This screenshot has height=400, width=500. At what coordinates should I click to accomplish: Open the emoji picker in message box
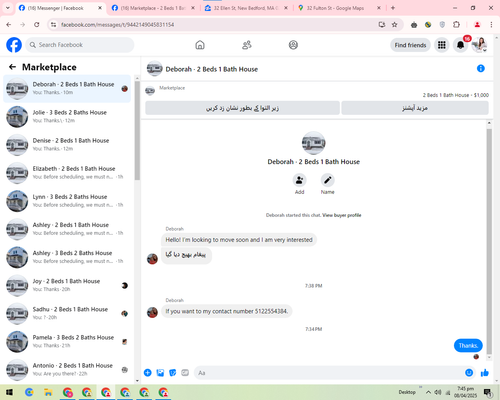[469, 373]
